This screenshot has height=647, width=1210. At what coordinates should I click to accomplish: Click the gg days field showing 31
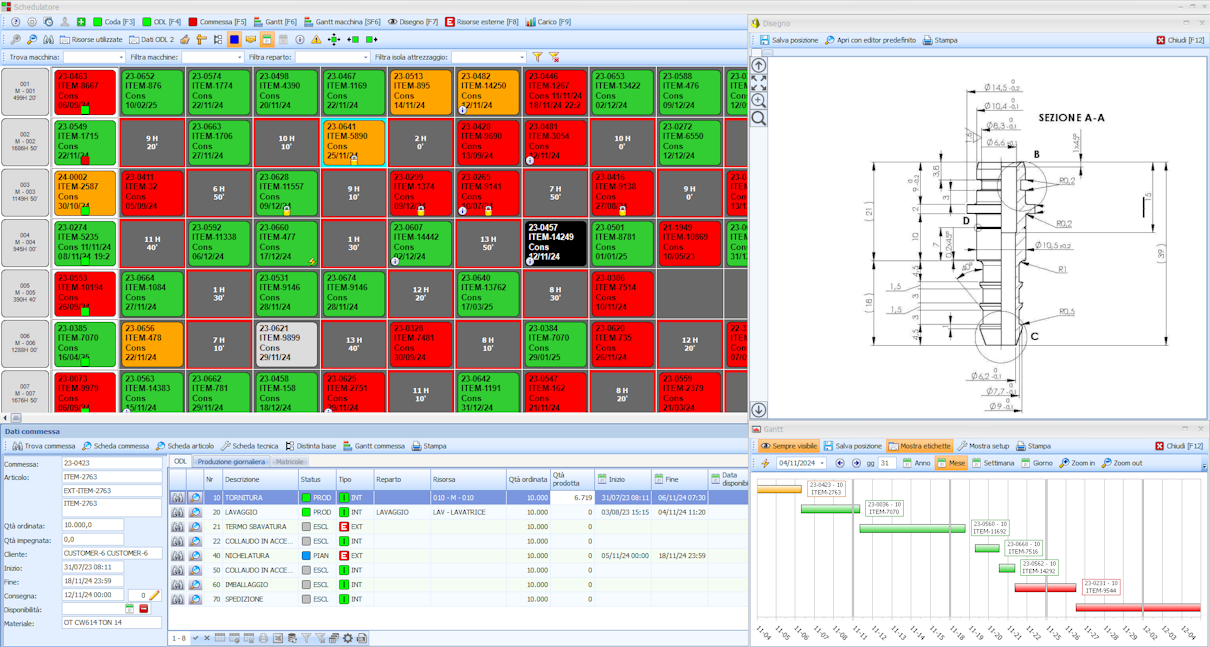(888, 463)
